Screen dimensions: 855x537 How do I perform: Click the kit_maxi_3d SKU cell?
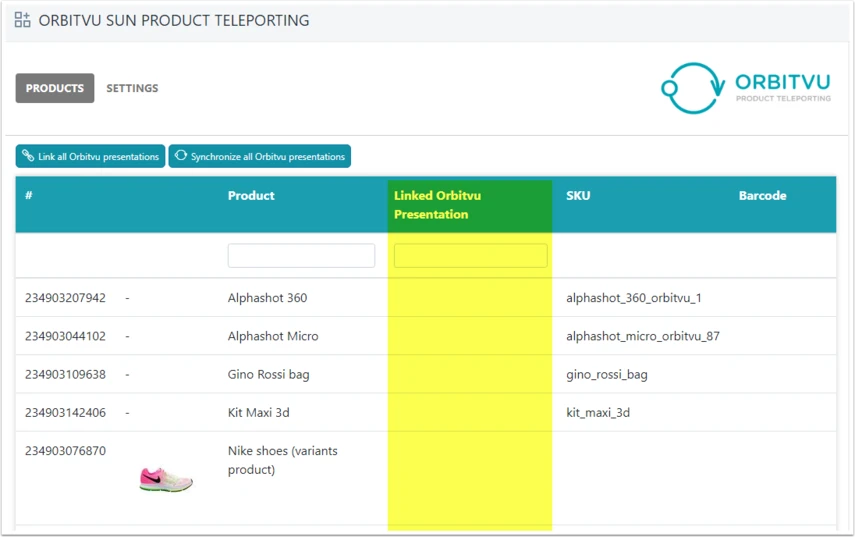click(x=598, y=413)
